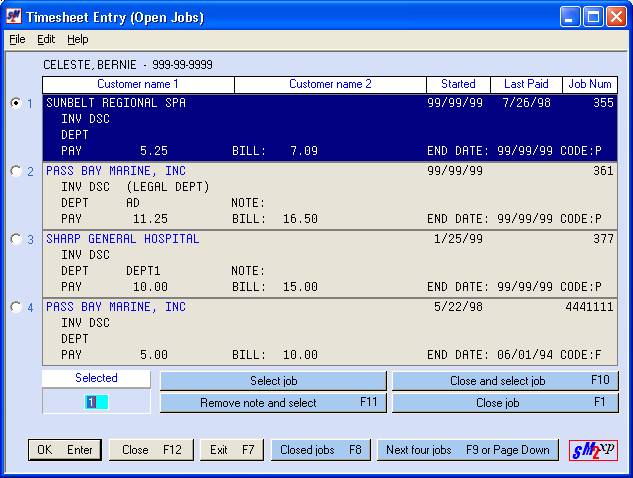
Task: Click END DATE 06/01/94 CODE:F
Action: click(514, 355)
